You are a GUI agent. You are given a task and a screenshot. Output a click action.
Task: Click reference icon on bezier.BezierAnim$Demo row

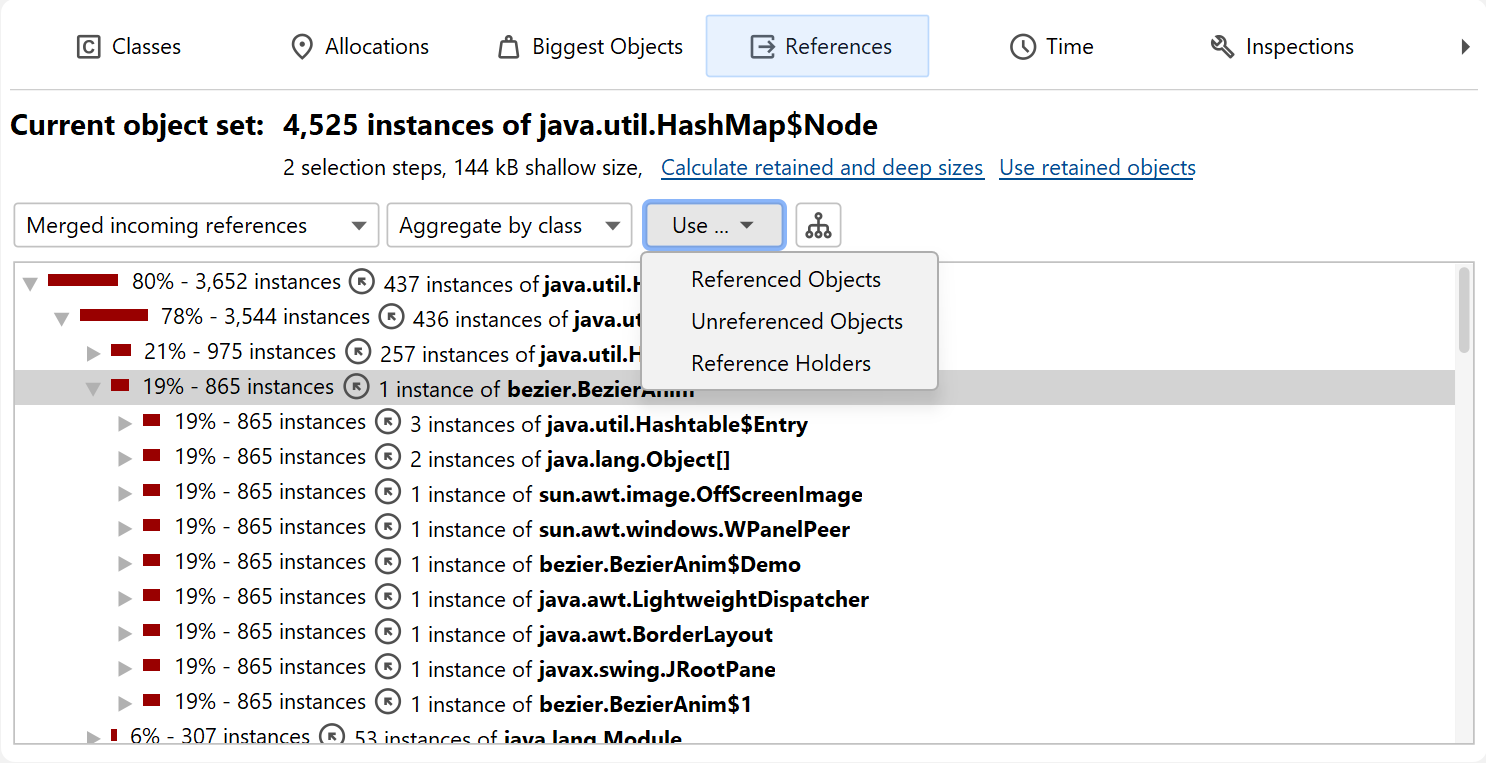tap(388, 563)
